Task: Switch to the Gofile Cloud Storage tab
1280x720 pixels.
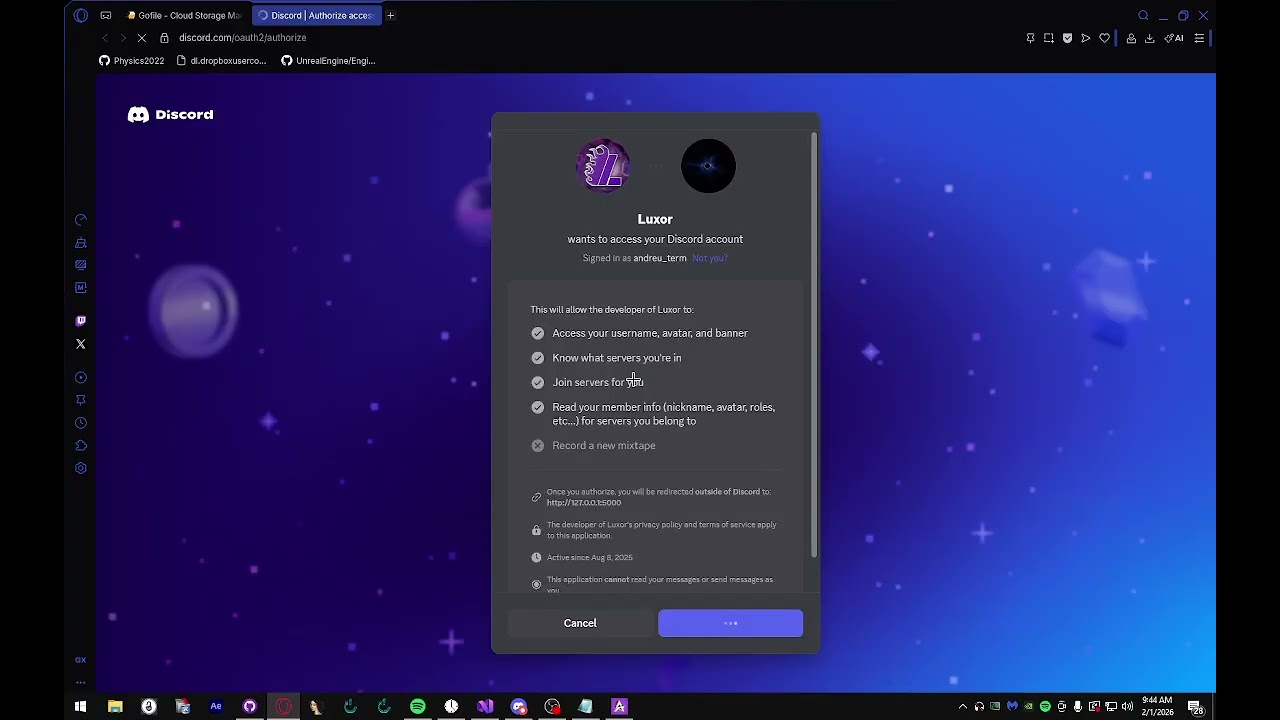Action: [184, 15]
